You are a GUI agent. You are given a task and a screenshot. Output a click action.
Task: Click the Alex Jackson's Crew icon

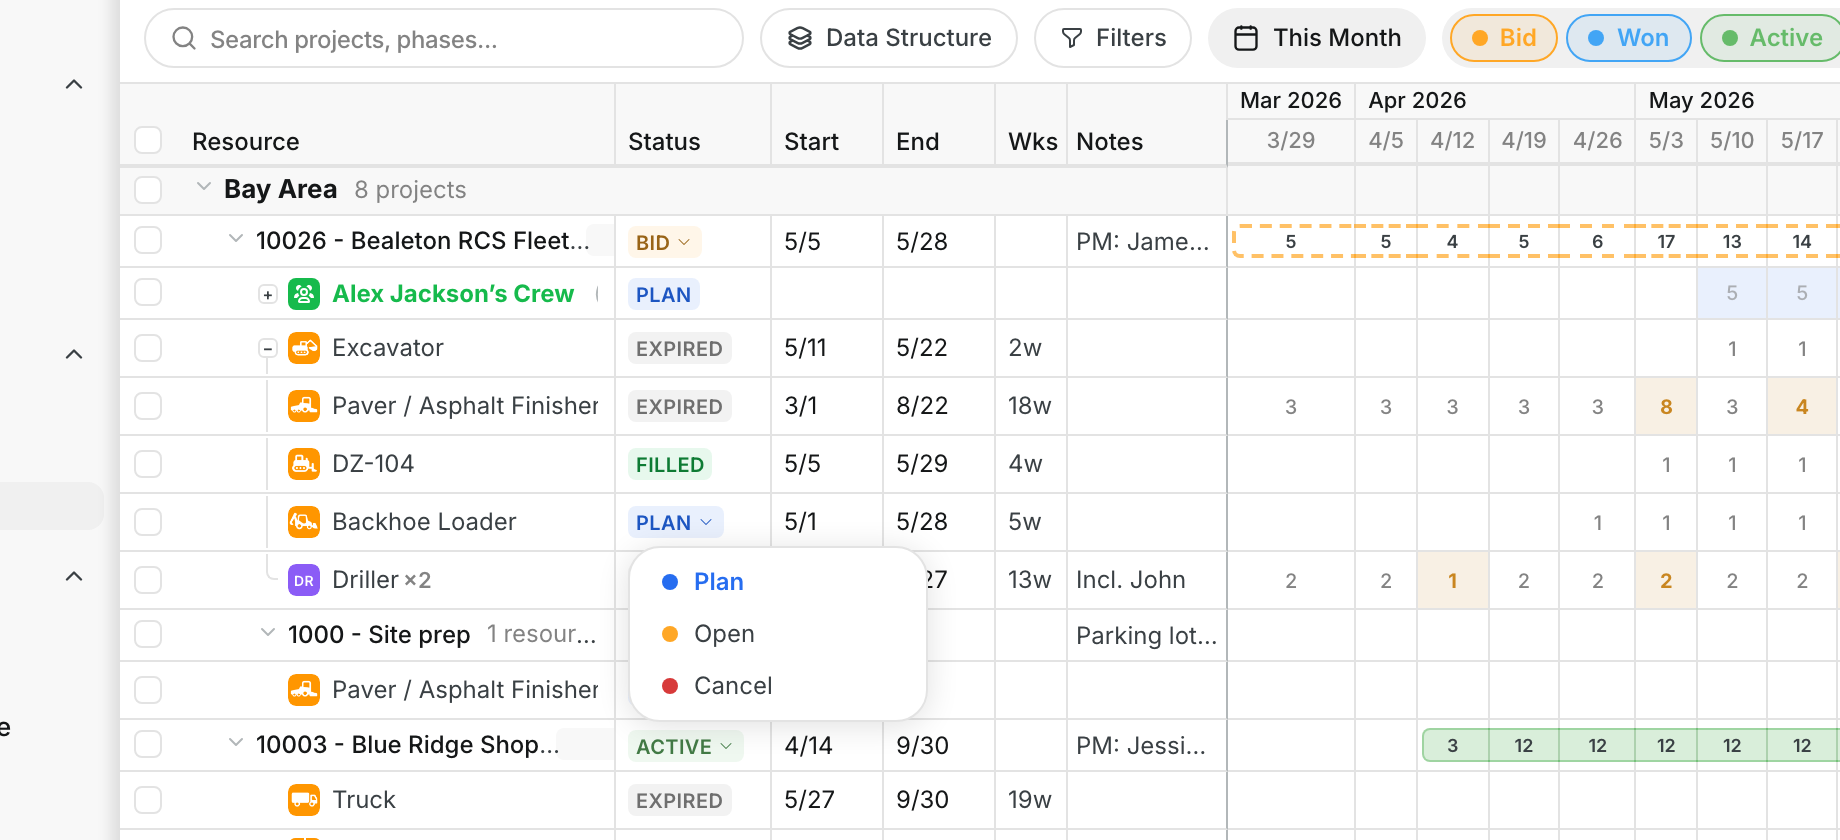304,294
